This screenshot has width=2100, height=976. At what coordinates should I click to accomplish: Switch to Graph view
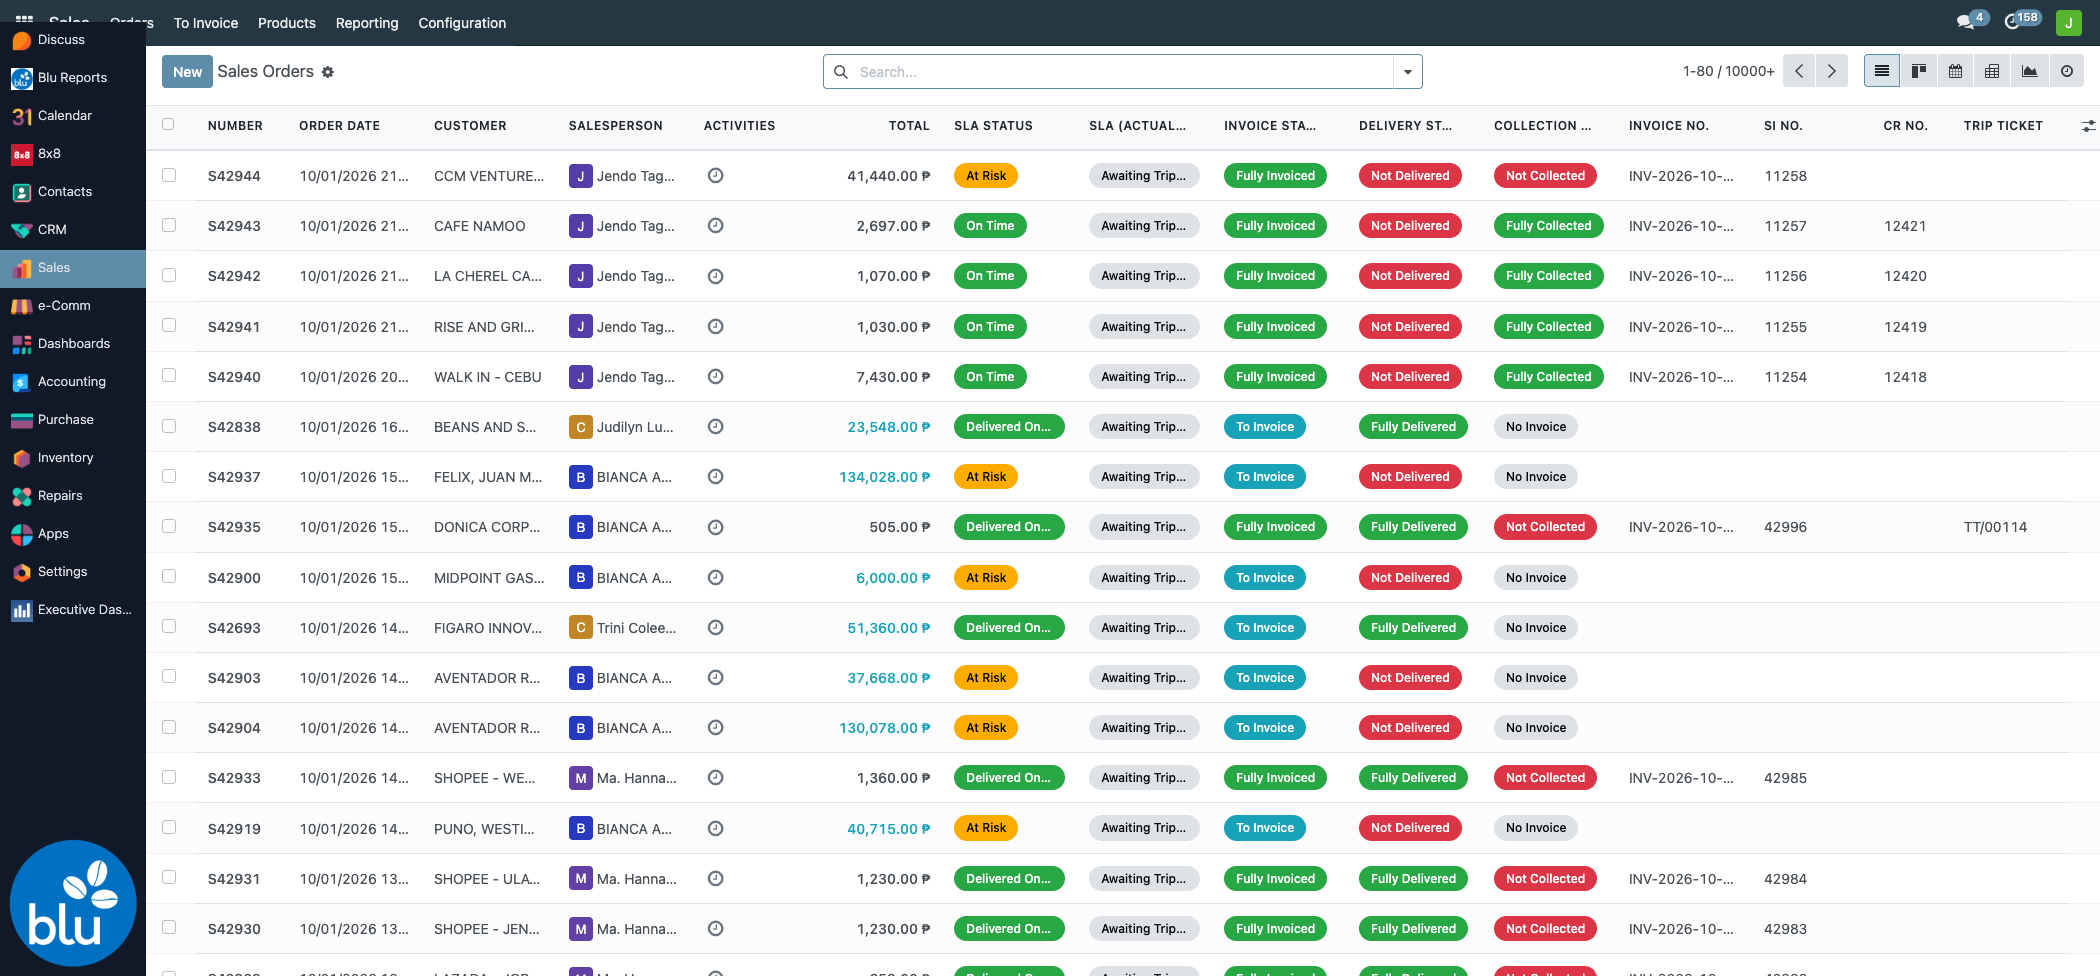(2029, 71)
